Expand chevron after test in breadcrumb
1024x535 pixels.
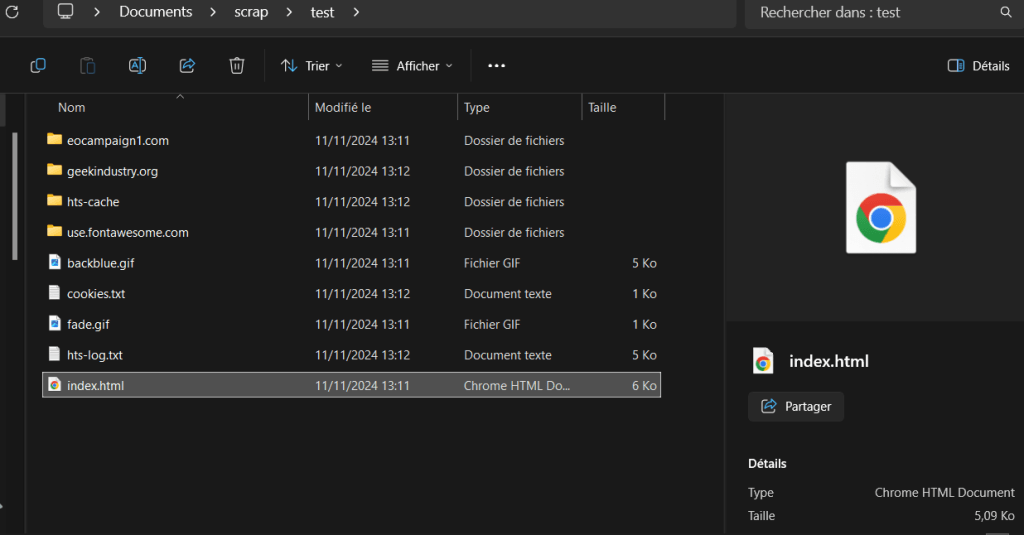point(355,12)
